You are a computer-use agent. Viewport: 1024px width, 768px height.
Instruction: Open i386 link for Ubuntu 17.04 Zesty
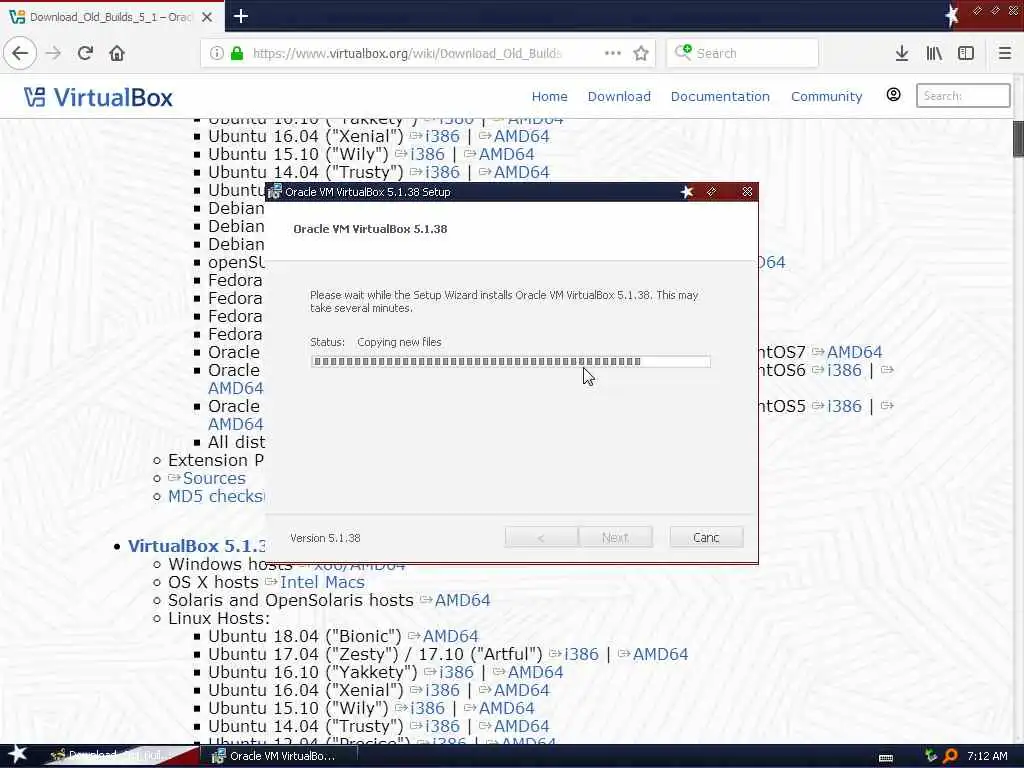click(581, 654)
